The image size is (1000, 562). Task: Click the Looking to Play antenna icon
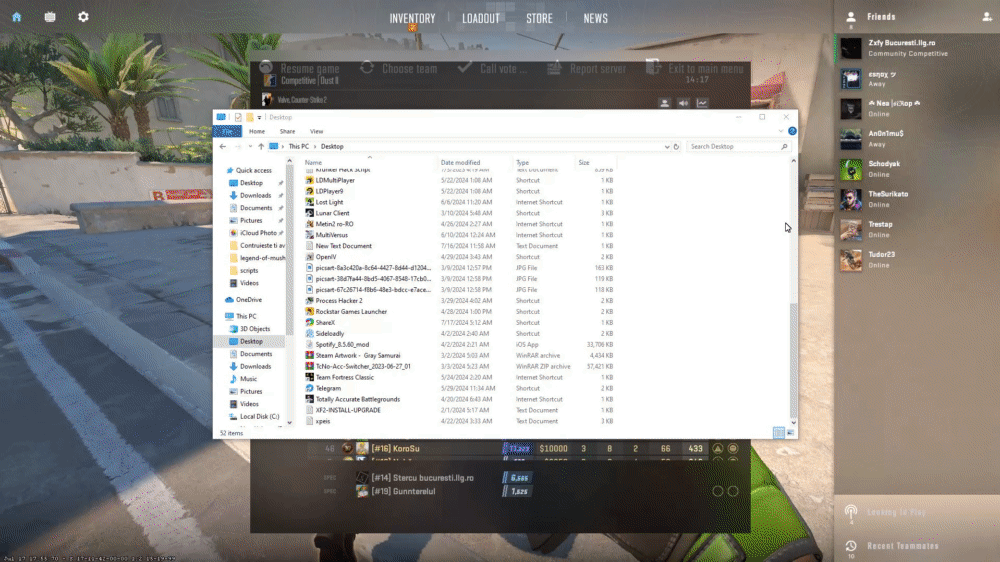[851, 512]
